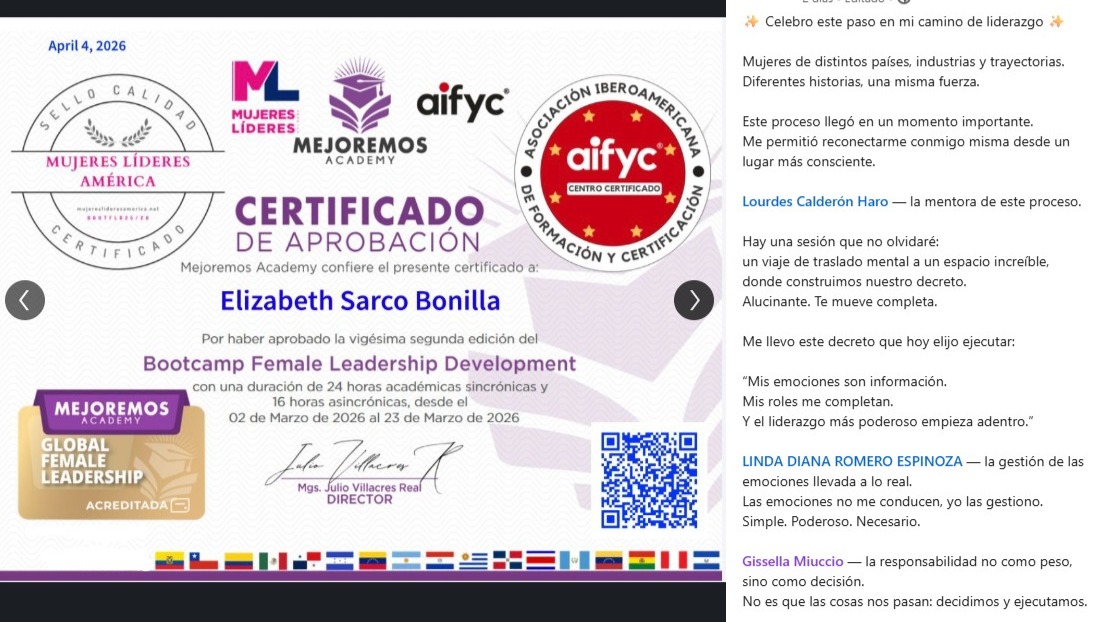Click the Mujeres Líderes ML logo
1106x622 pixels.
tap(265, 97)
